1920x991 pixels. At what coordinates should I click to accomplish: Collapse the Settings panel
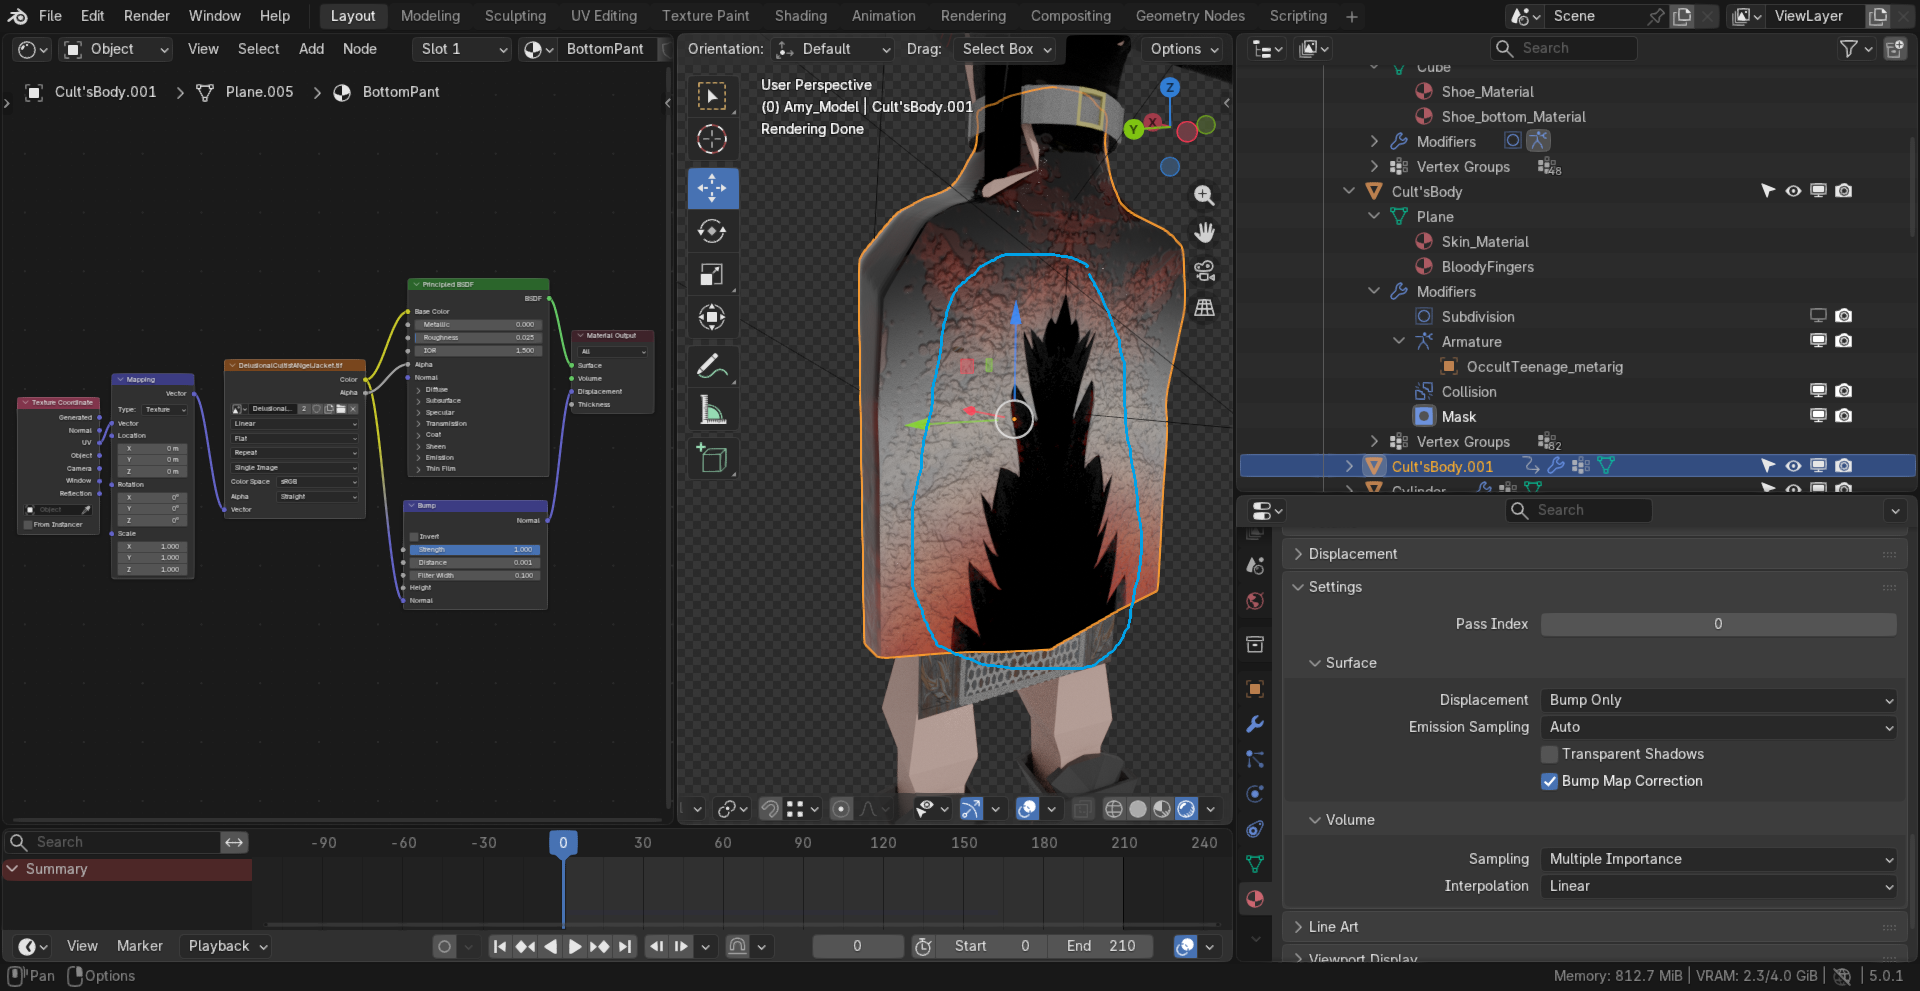(x=1335, y=587)
